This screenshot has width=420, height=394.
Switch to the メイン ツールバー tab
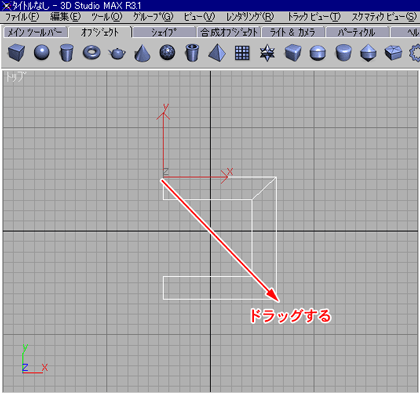pyautogui.click(x=35, y=32)
